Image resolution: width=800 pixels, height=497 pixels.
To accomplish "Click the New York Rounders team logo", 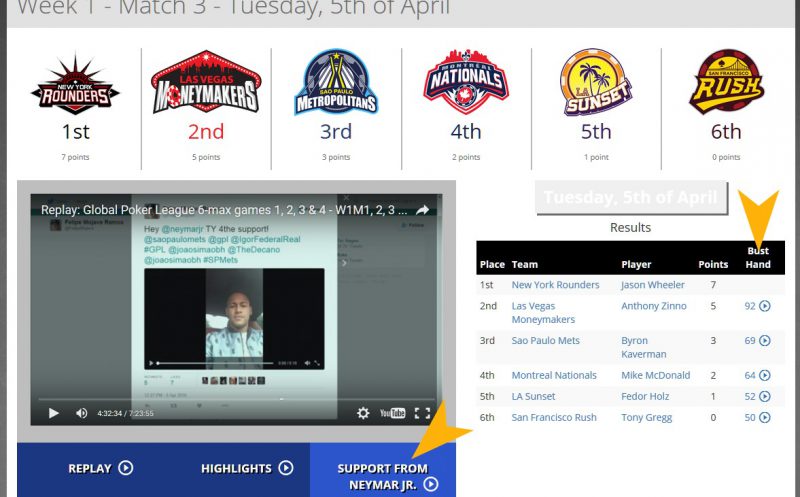I will tap(76, 85).
